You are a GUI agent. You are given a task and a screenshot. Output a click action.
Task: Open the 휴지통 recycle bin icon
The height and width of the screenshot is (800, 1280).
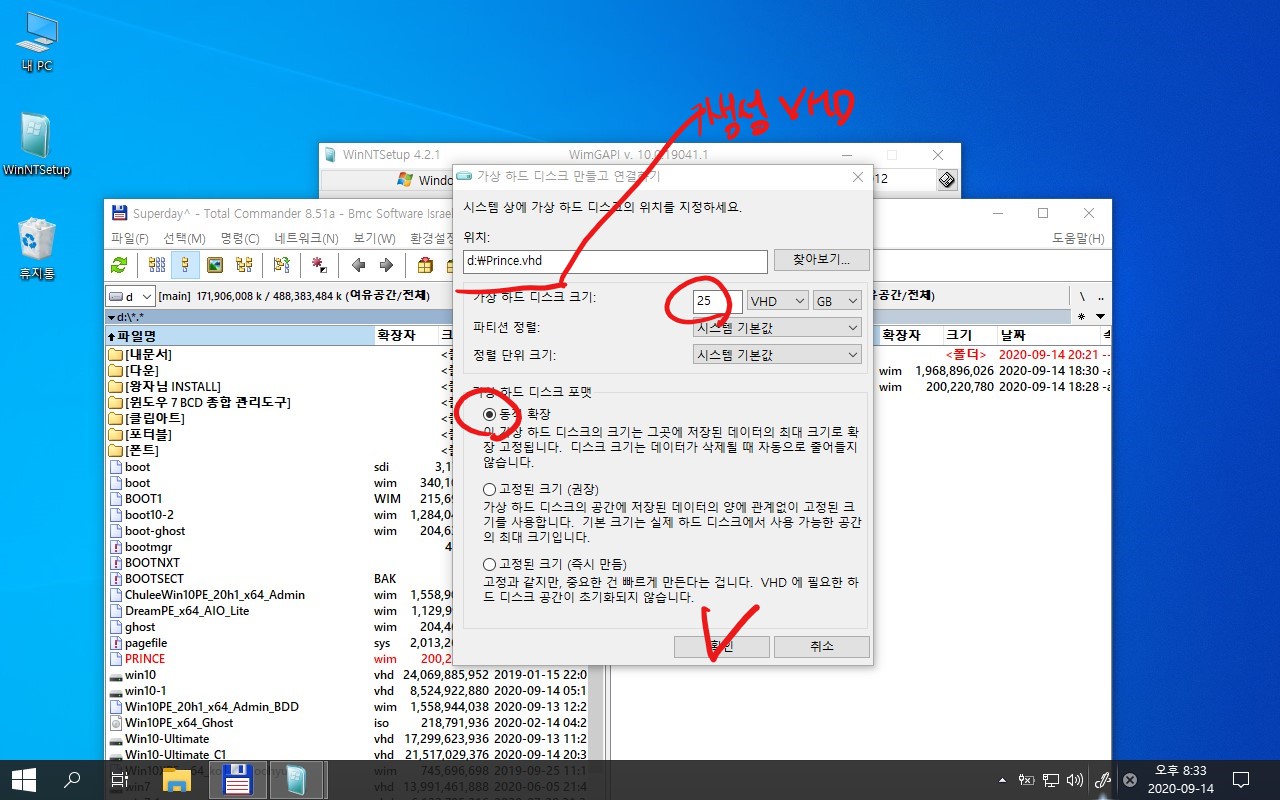[x=37, y=250]
